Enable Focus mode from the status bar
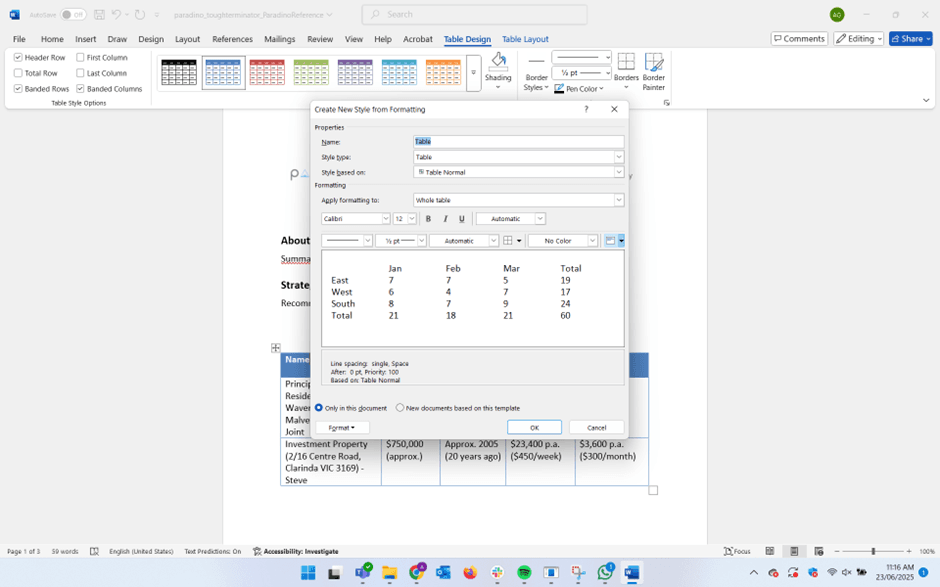Image resolution: width=940 pixels, height=587 pixels. tap(736, 551)
